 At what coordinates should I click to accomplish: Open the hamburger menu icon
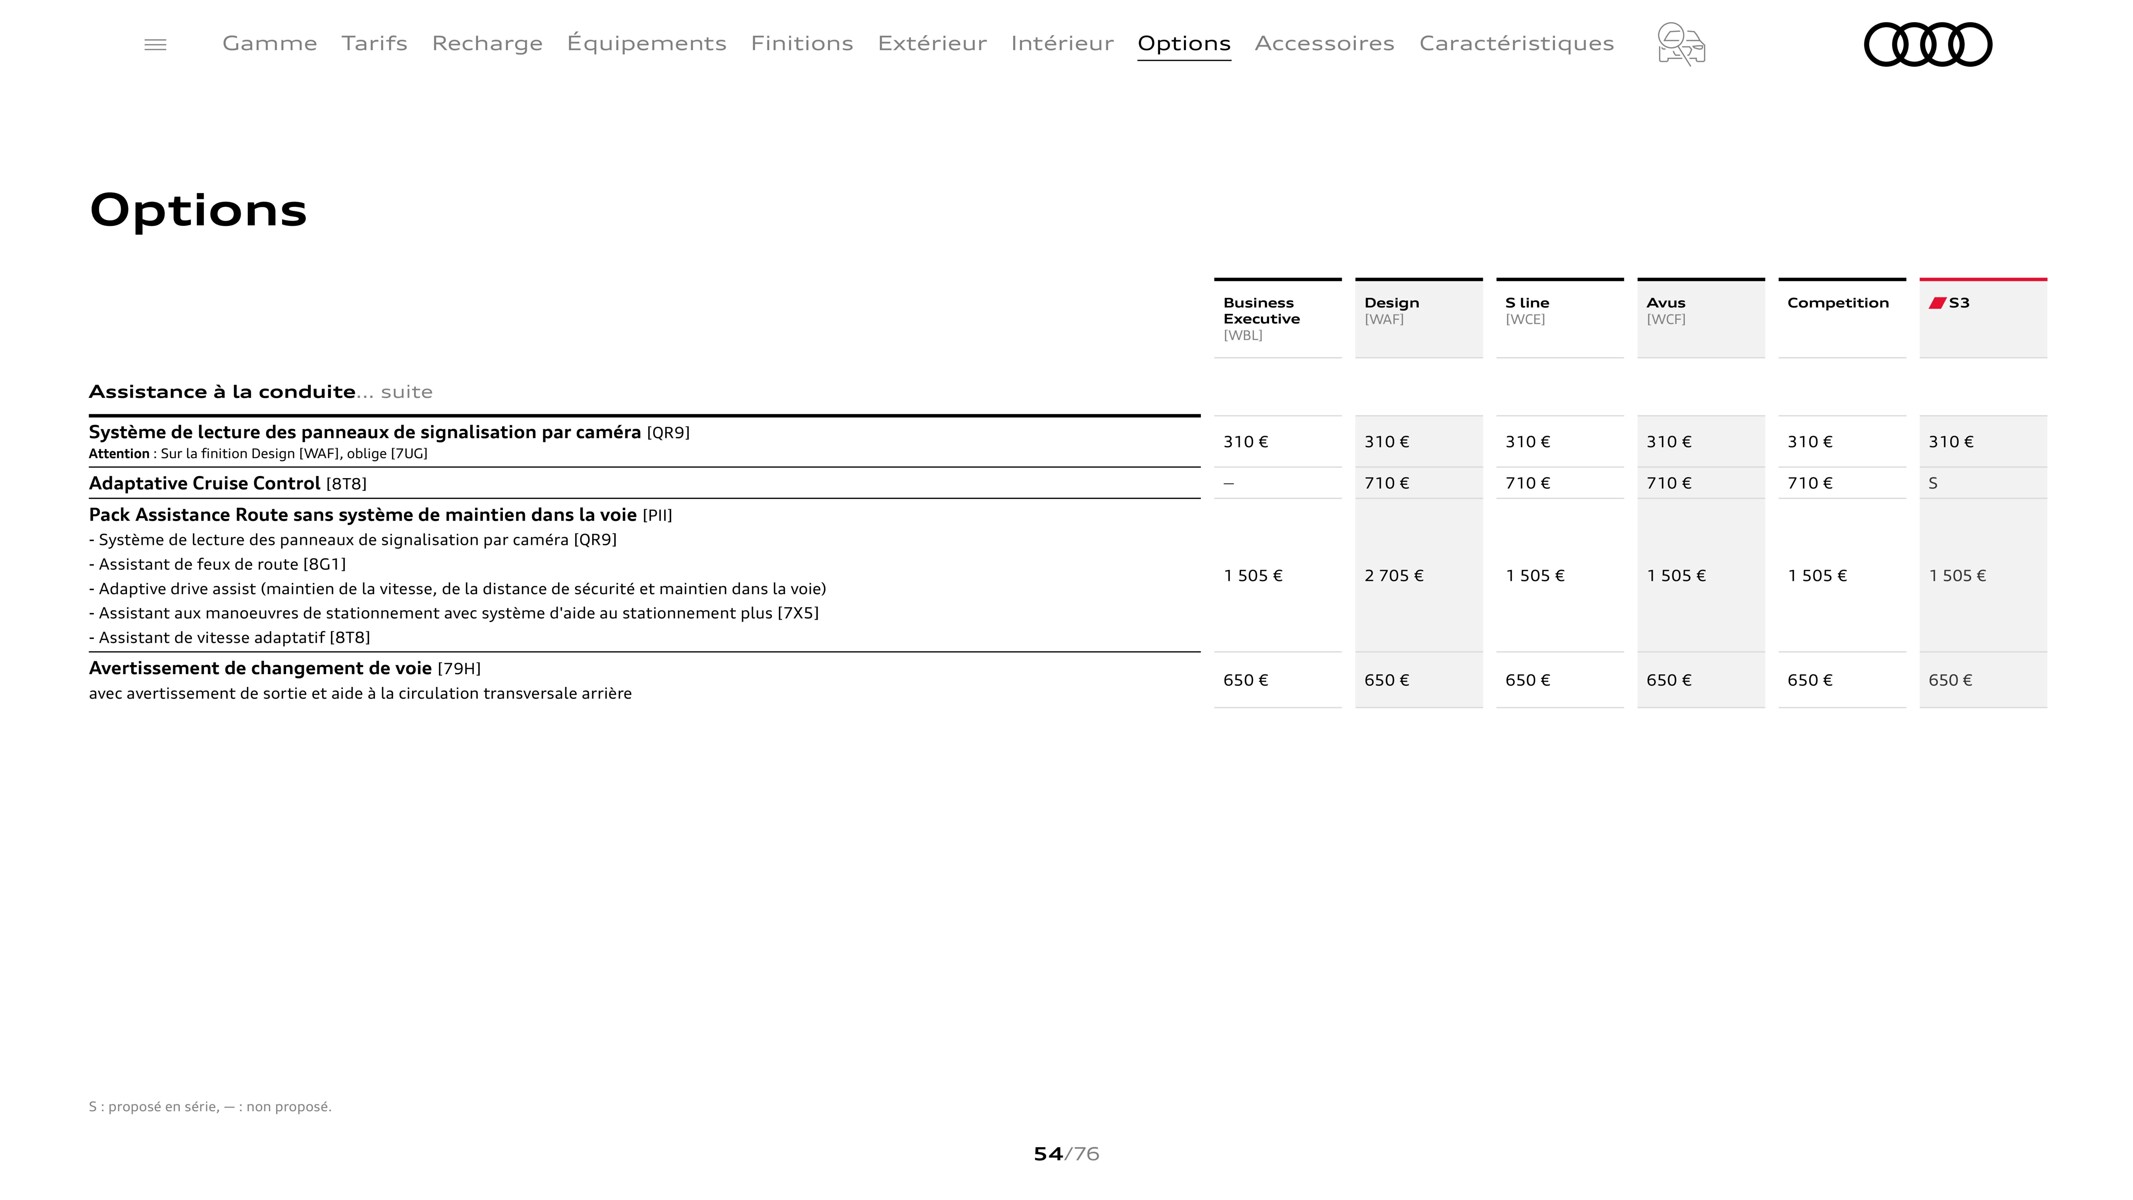[155, 44]
